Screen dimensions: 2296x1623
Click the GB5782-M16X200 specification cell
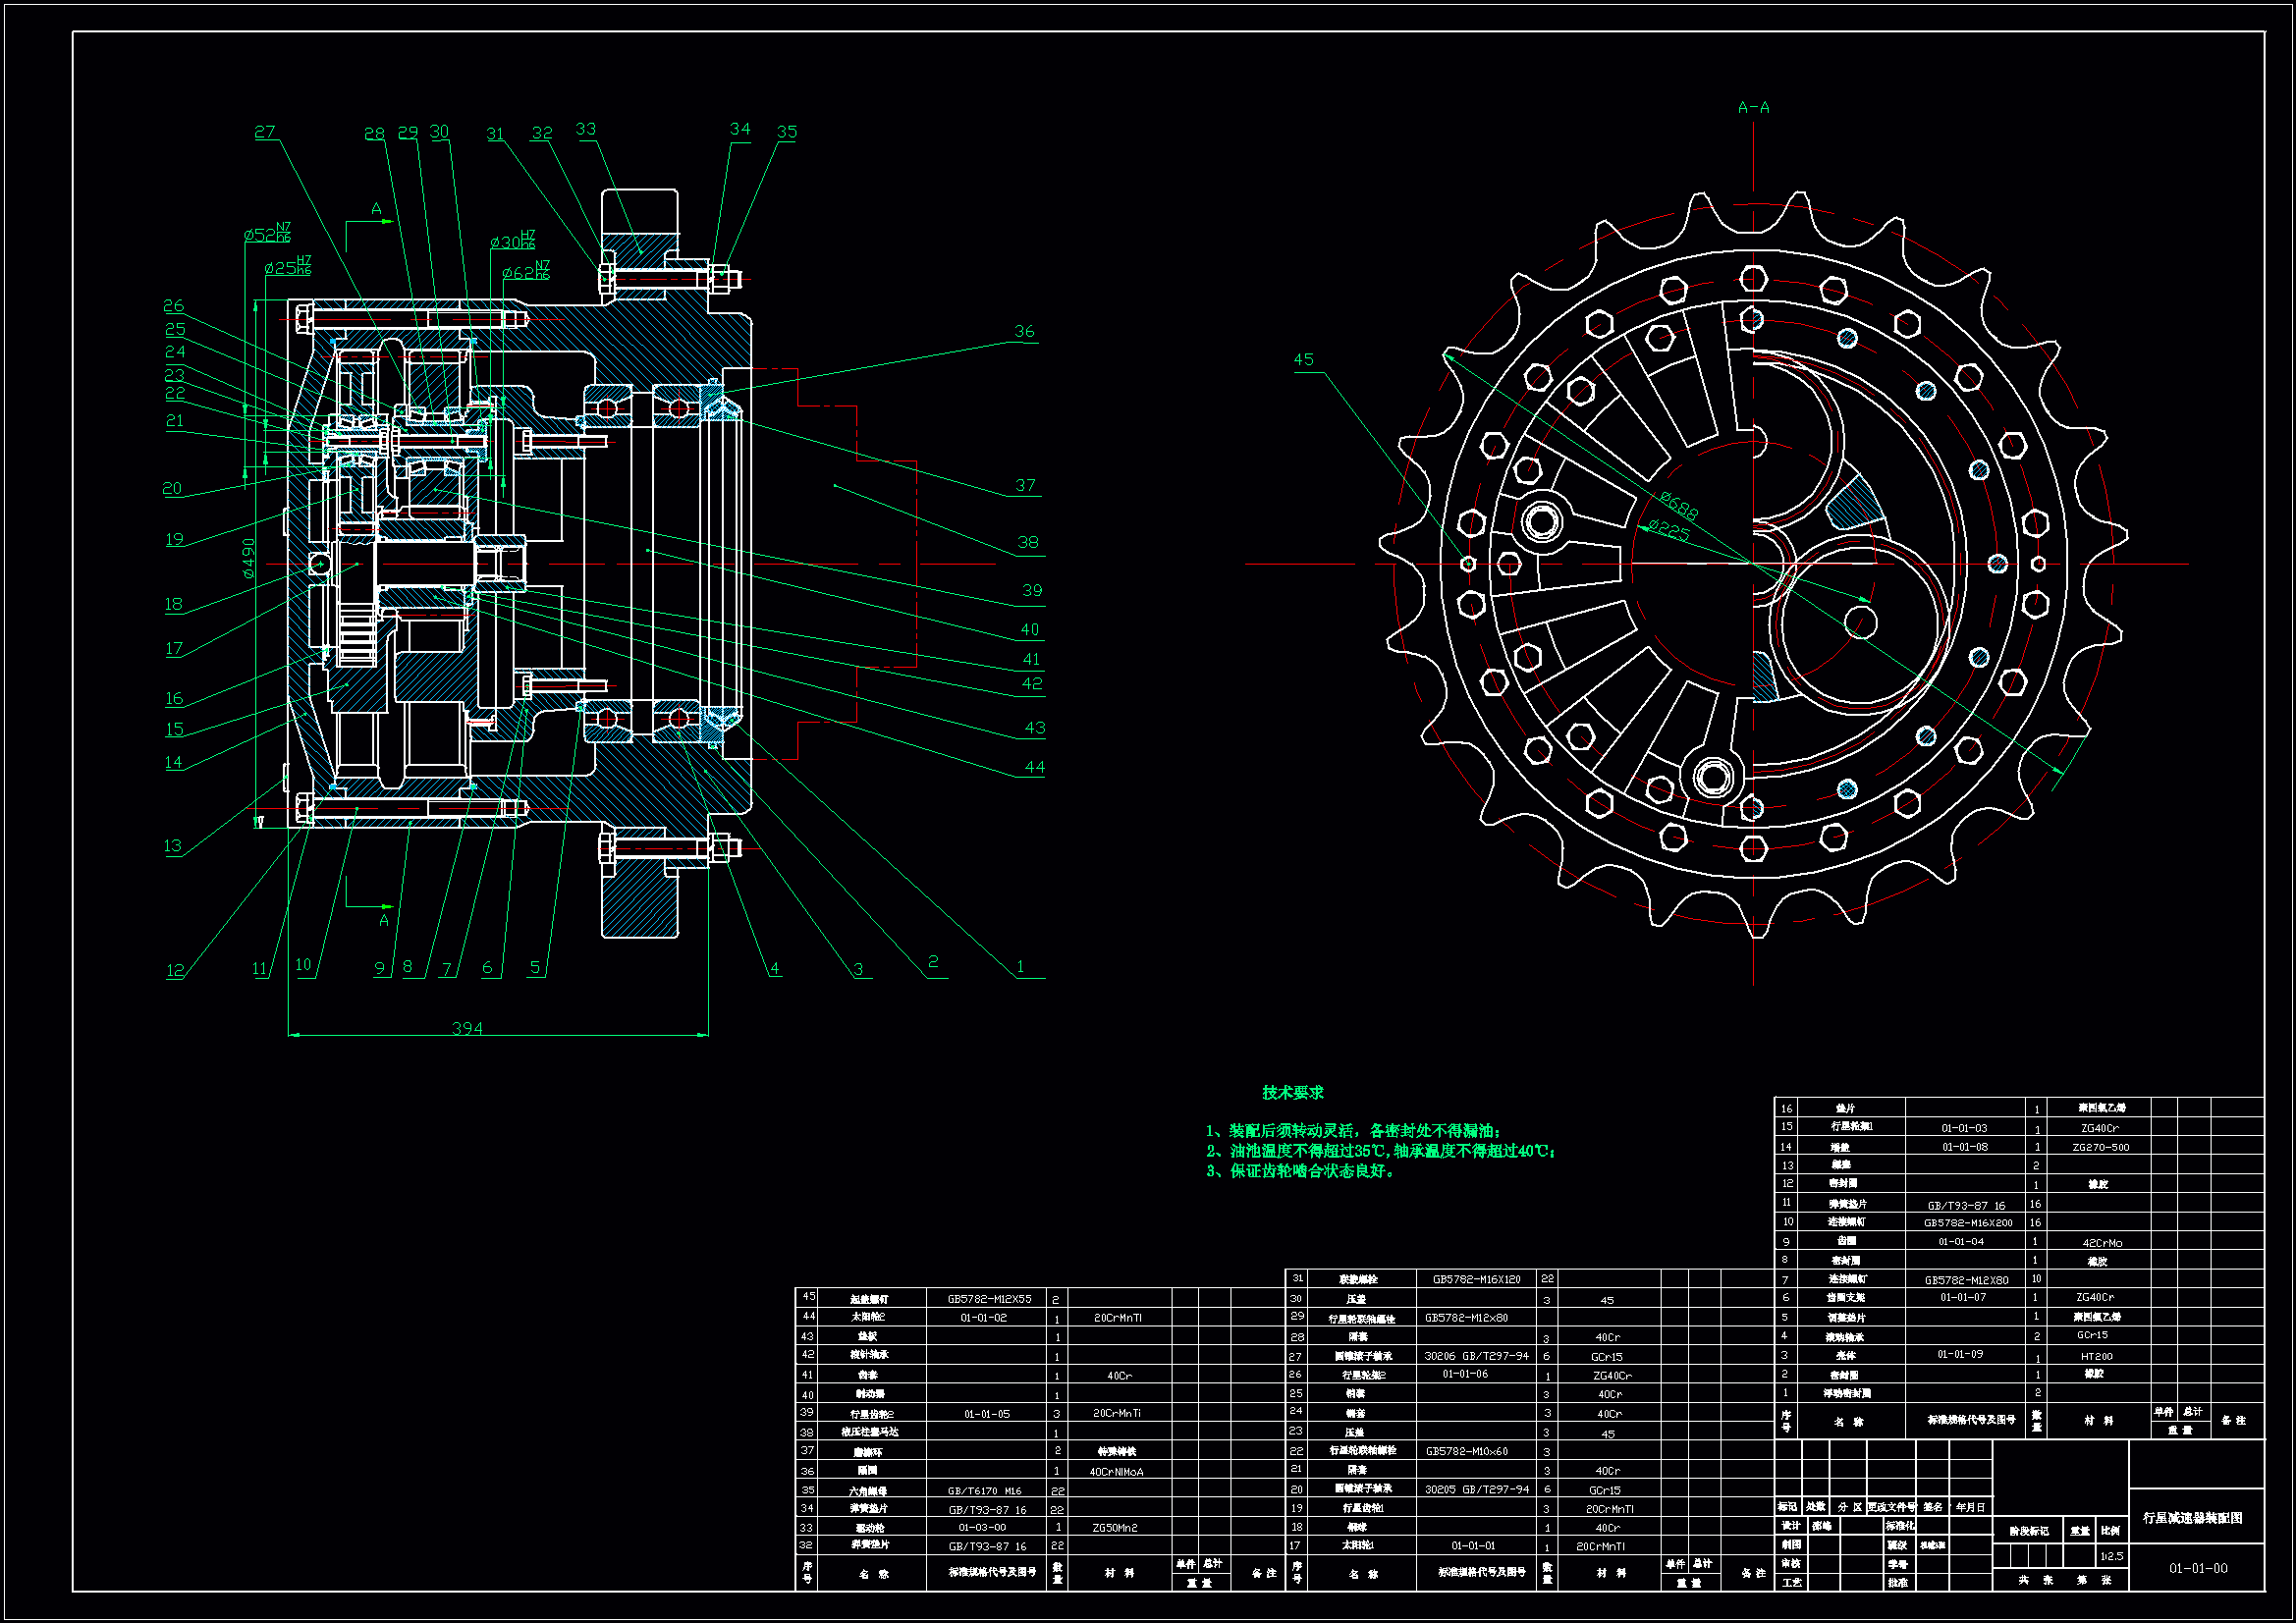tap(1967, 1222)
